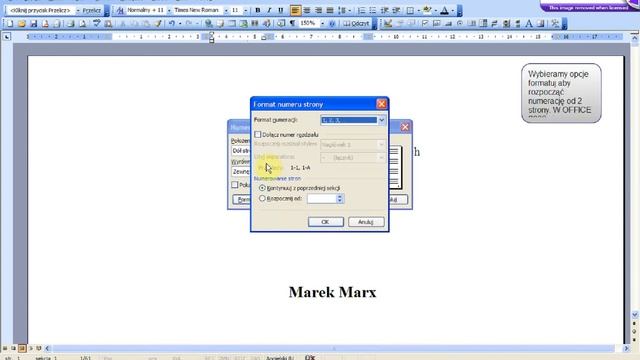The image size is (640, 360).
Task: Click the font color A icon
Action: 444,10
